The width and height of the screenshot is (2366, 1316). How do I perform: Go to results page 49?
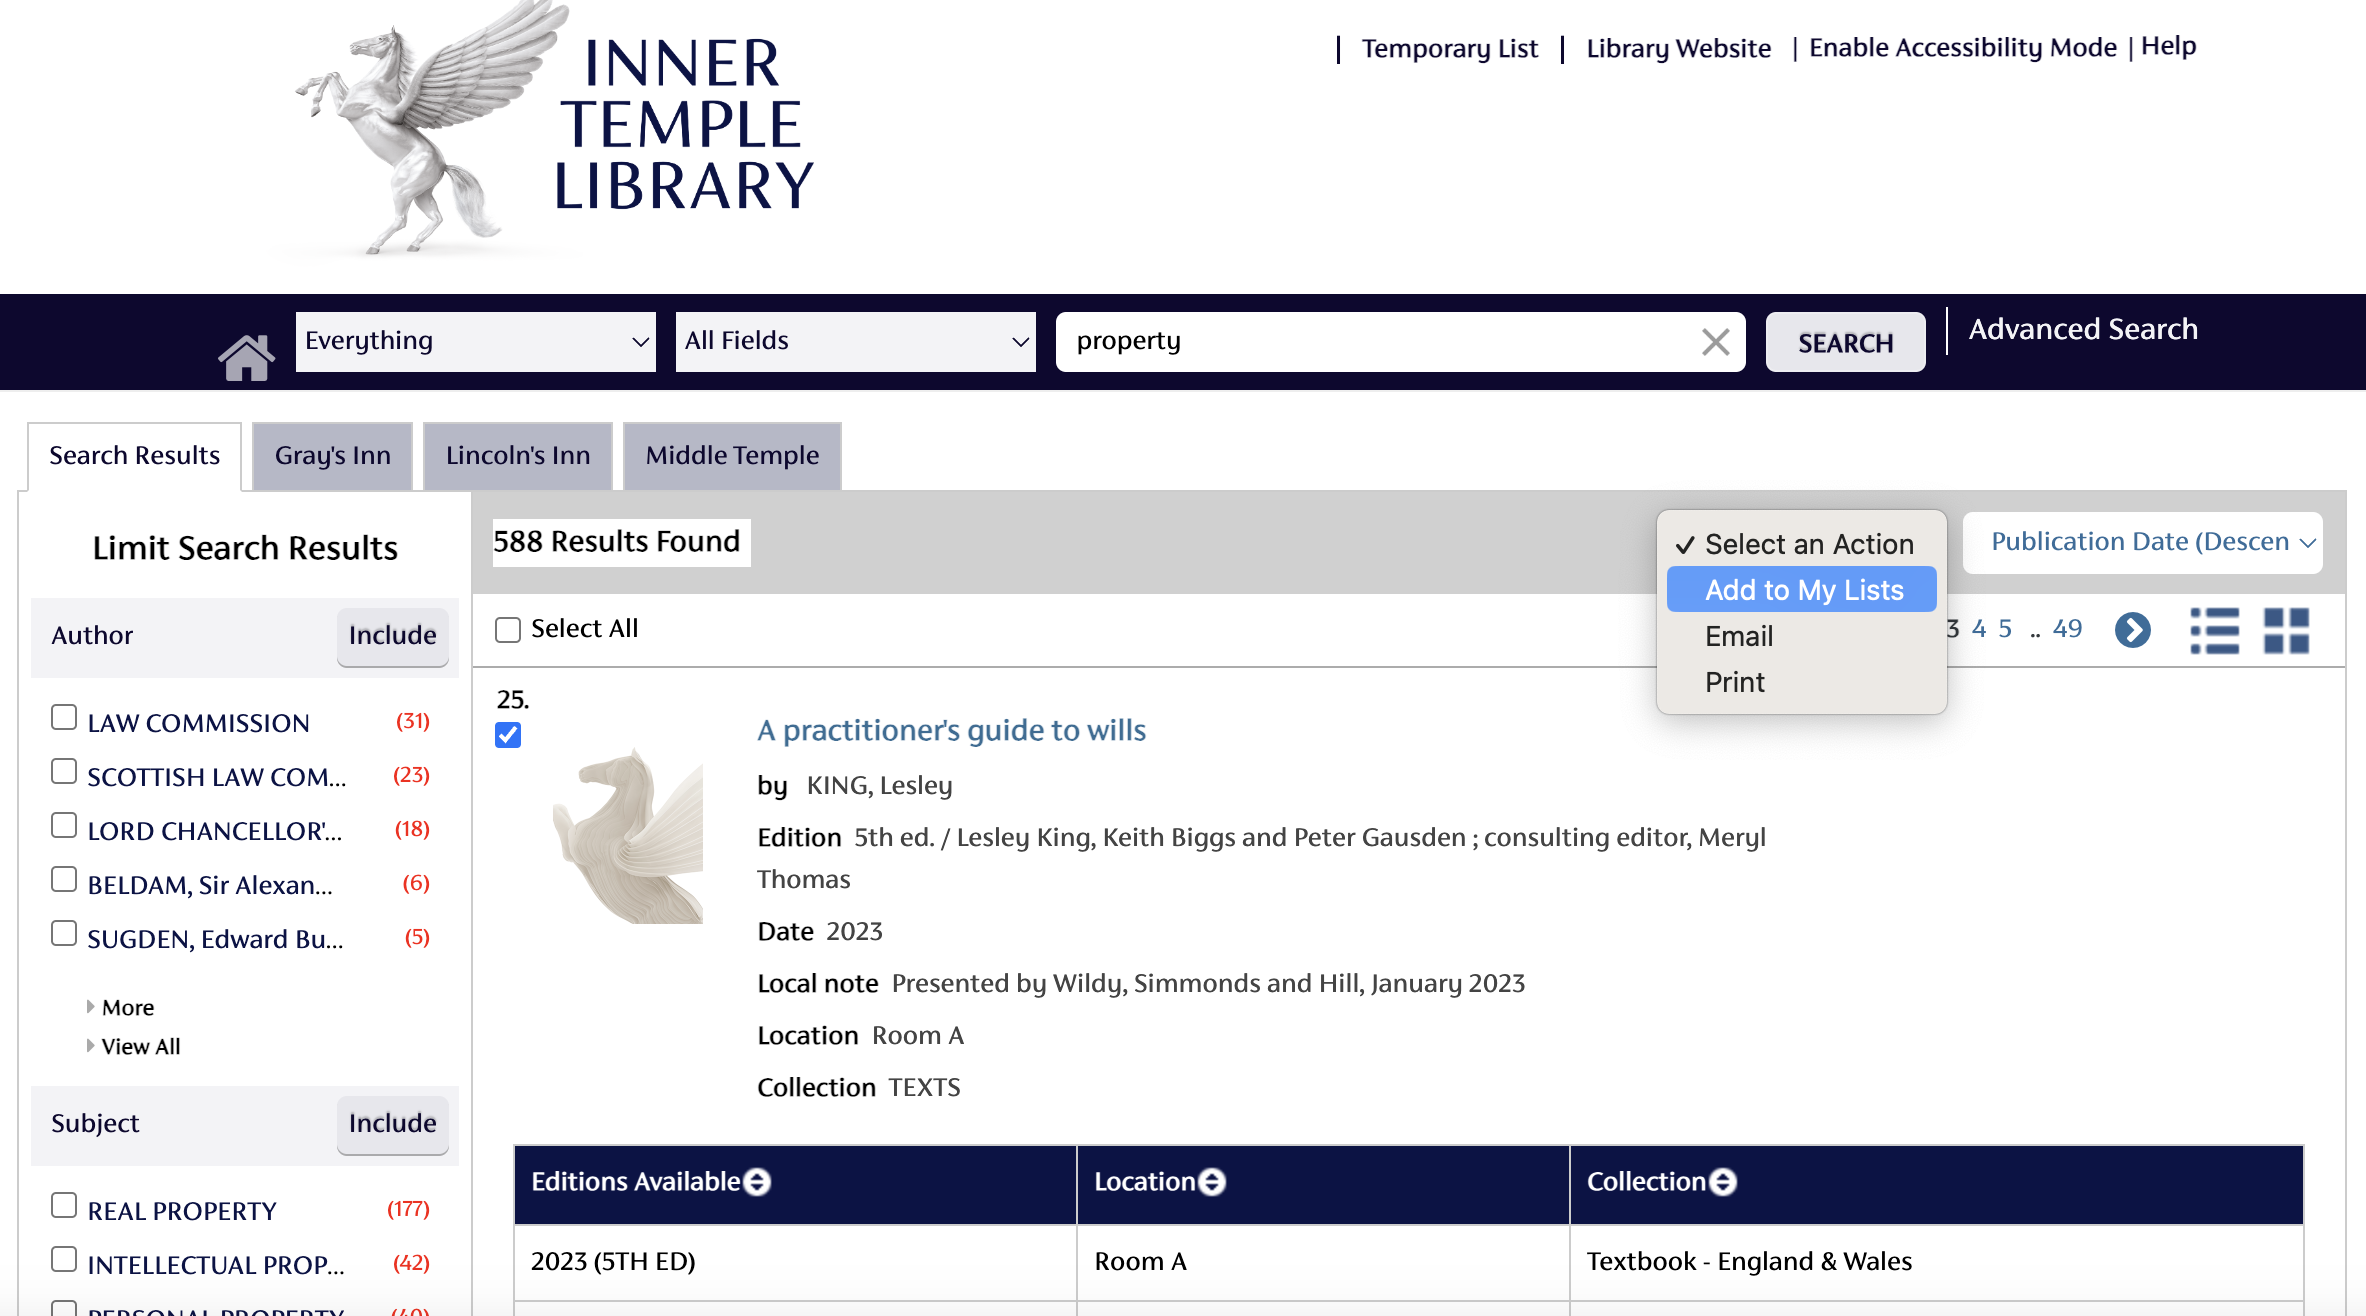[2067, 629]
